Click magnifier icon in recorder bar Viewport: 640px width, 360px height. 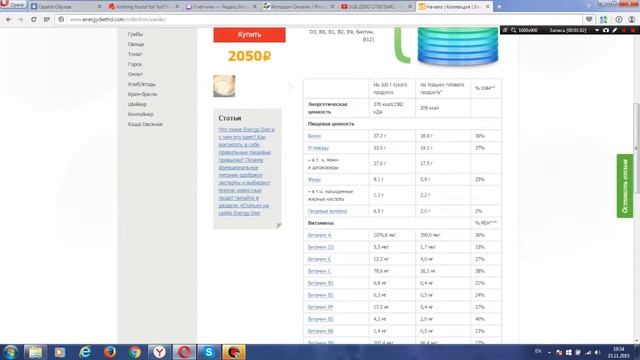(x=513, y=30)
